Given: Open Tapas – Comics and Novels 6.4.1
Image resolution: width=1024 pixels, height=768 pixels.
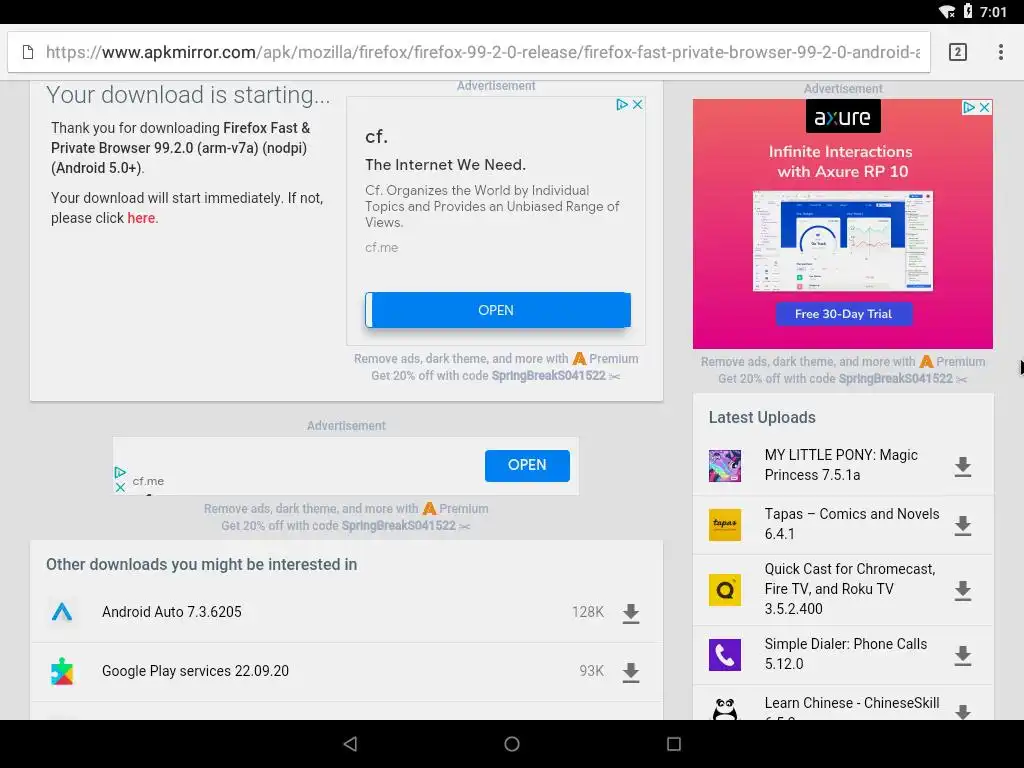Looking at the screenshot, I should click(852, 524).
